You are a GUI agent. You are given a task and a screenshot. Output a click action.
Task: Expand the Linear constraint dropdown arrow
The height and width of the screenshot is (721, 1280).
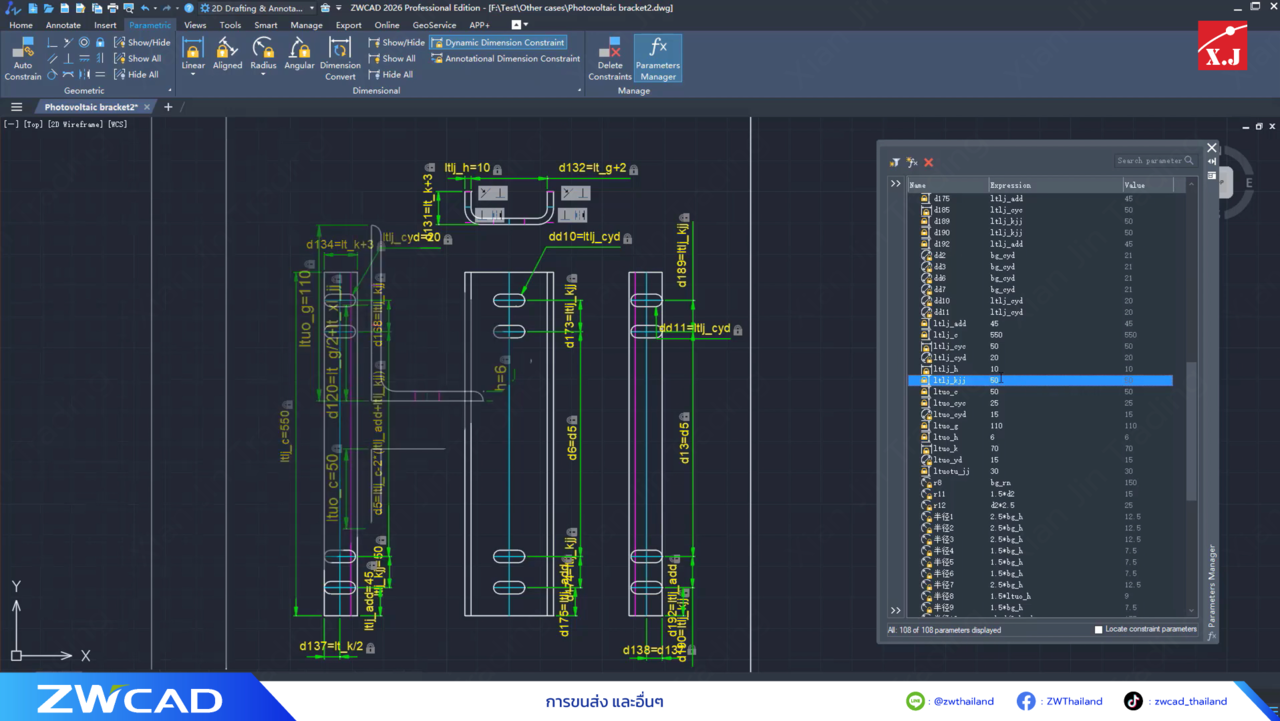pos(193,75)
